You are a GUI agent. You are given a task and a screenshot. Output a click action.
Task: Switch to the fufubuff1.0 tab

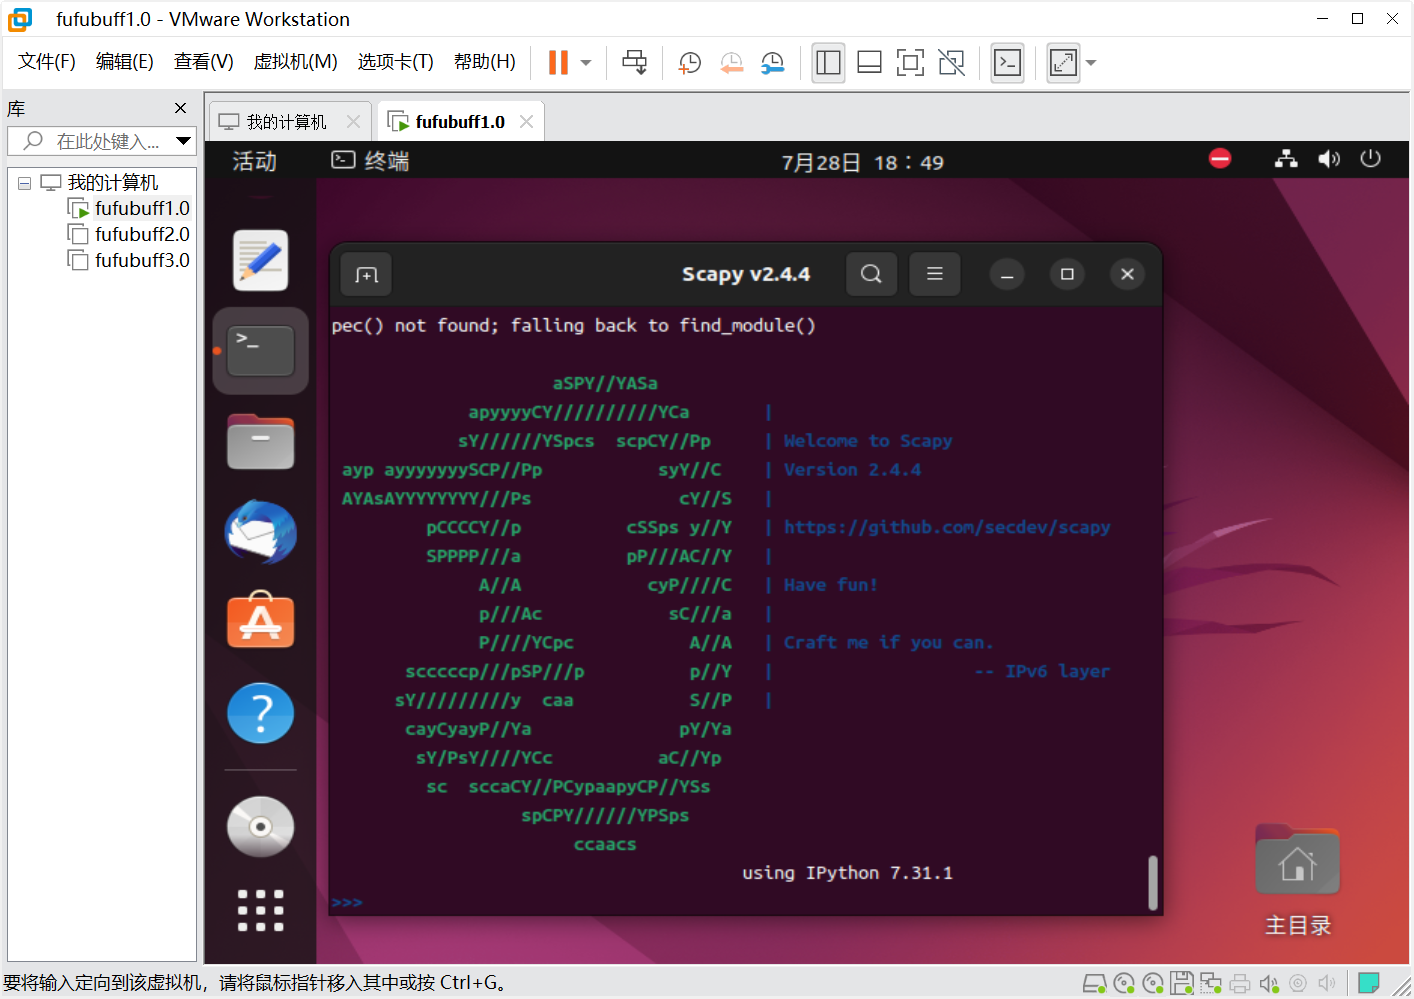coord(460,121)
